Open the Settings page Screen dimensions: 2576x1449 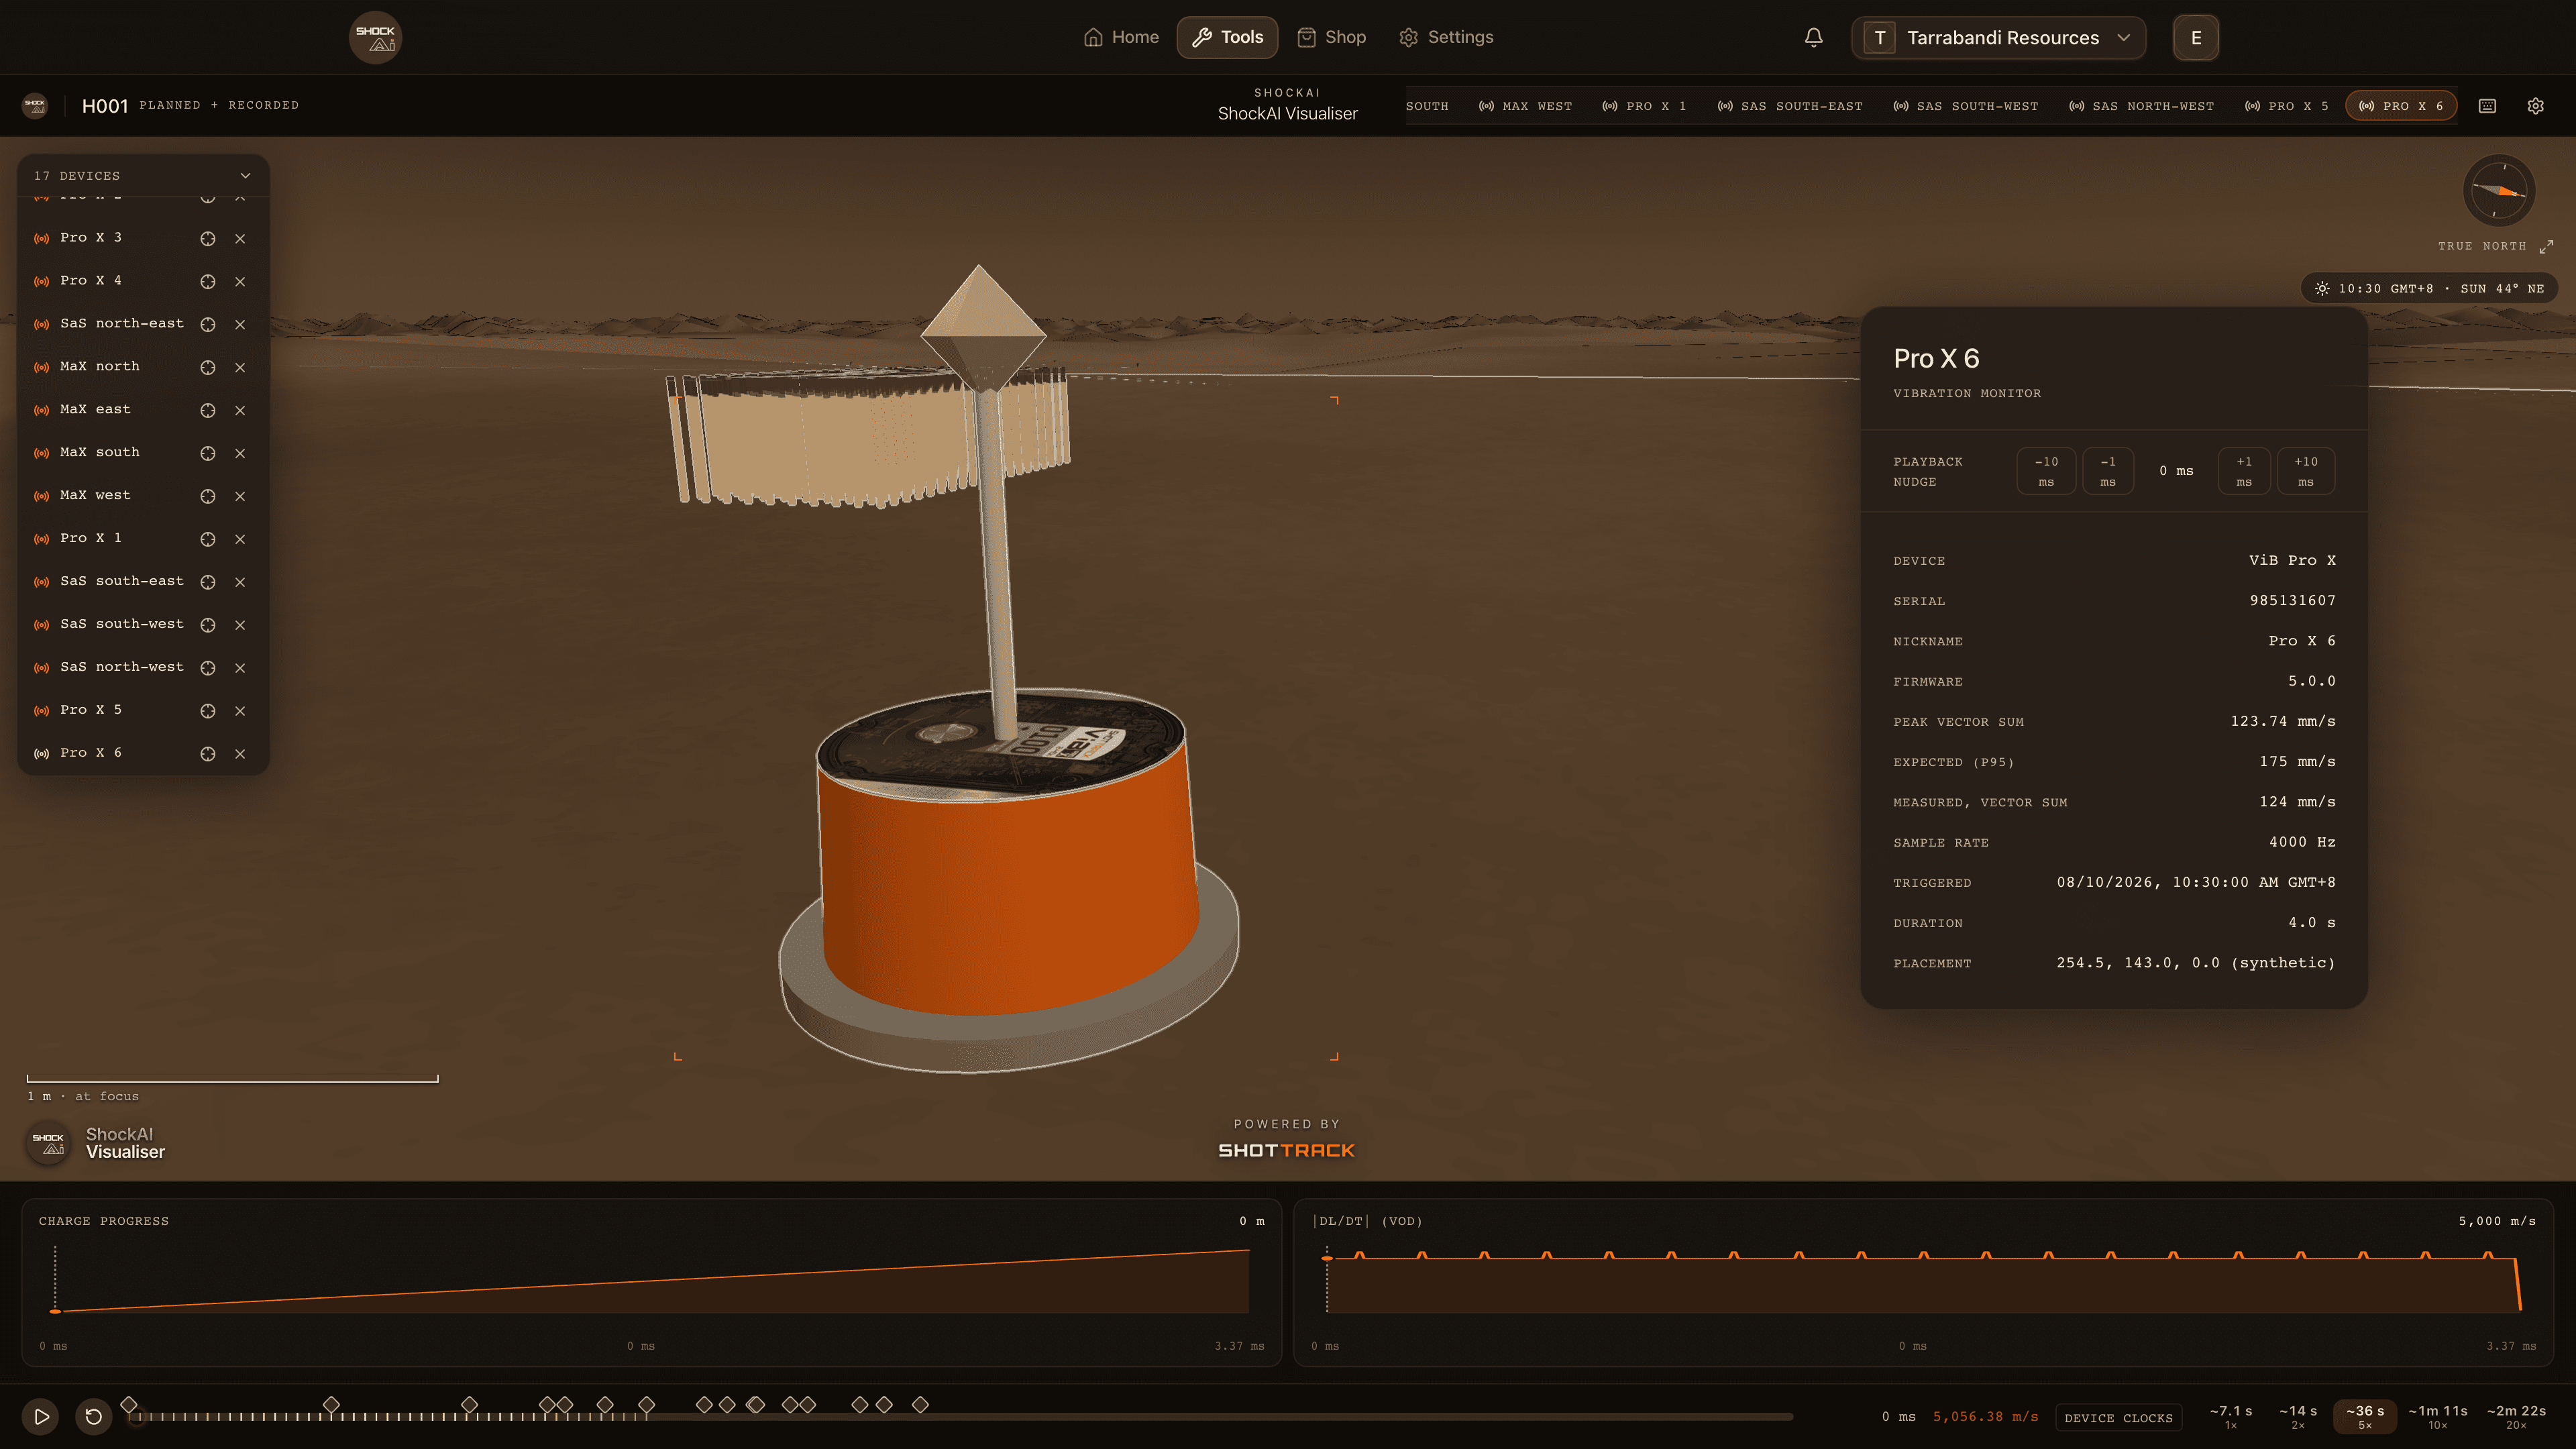pos(1446,37)
